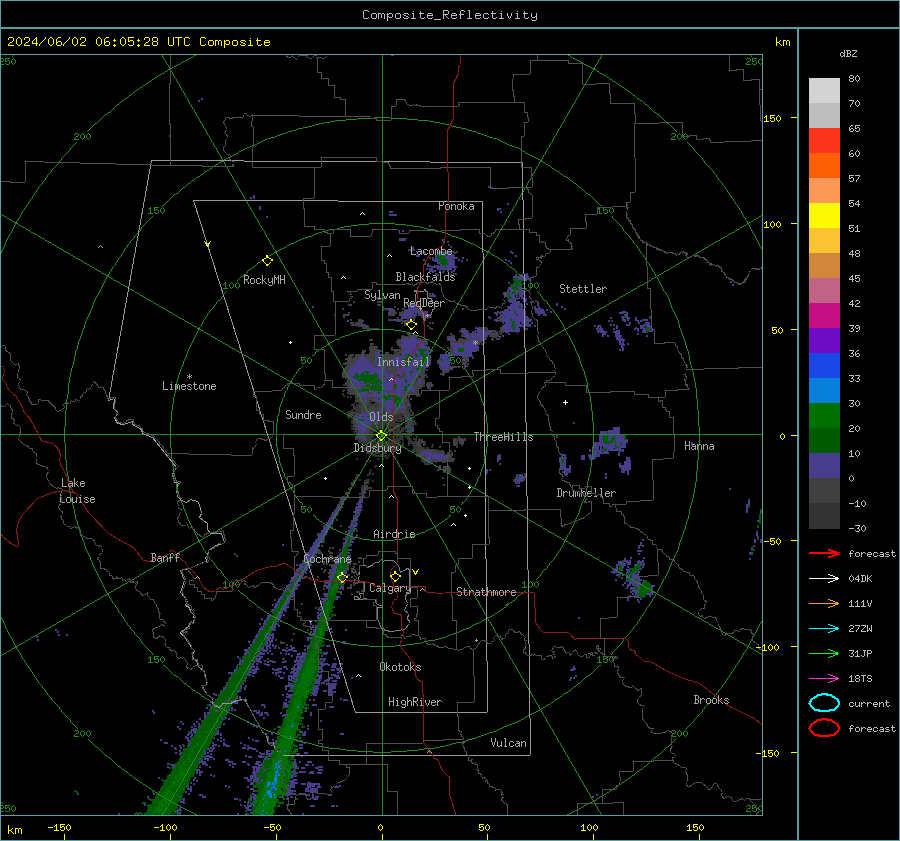Image resolution: width=900 pixels, height=841 pixels.
Task: Click the Okotoks town label
Action: [400, 667]
